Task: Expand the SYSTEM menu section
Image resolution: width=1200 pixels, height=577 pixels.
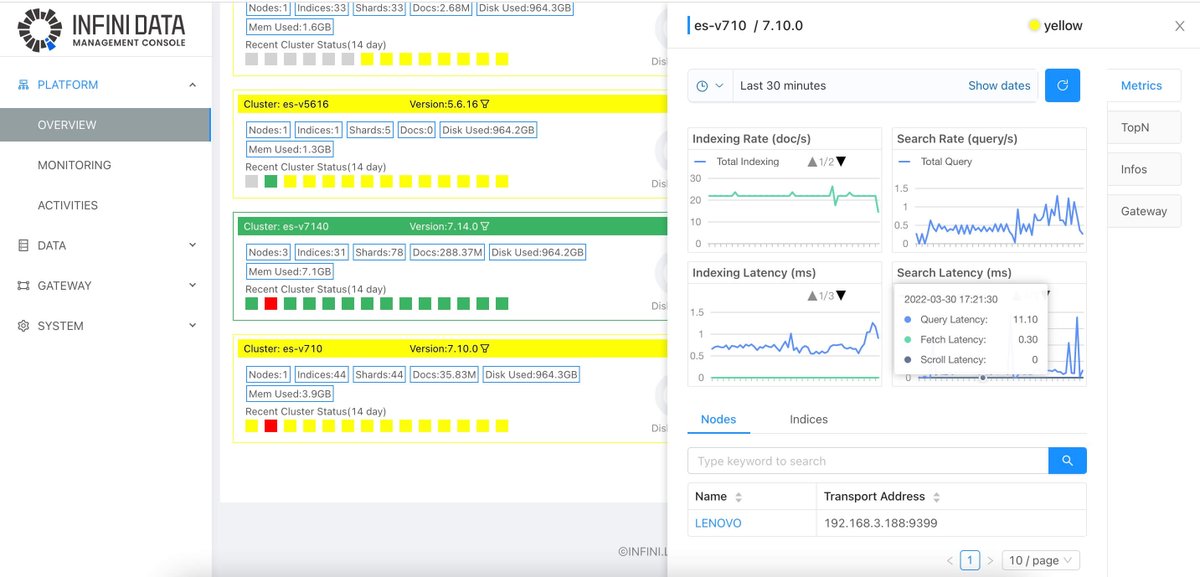Action: point(193,326)
